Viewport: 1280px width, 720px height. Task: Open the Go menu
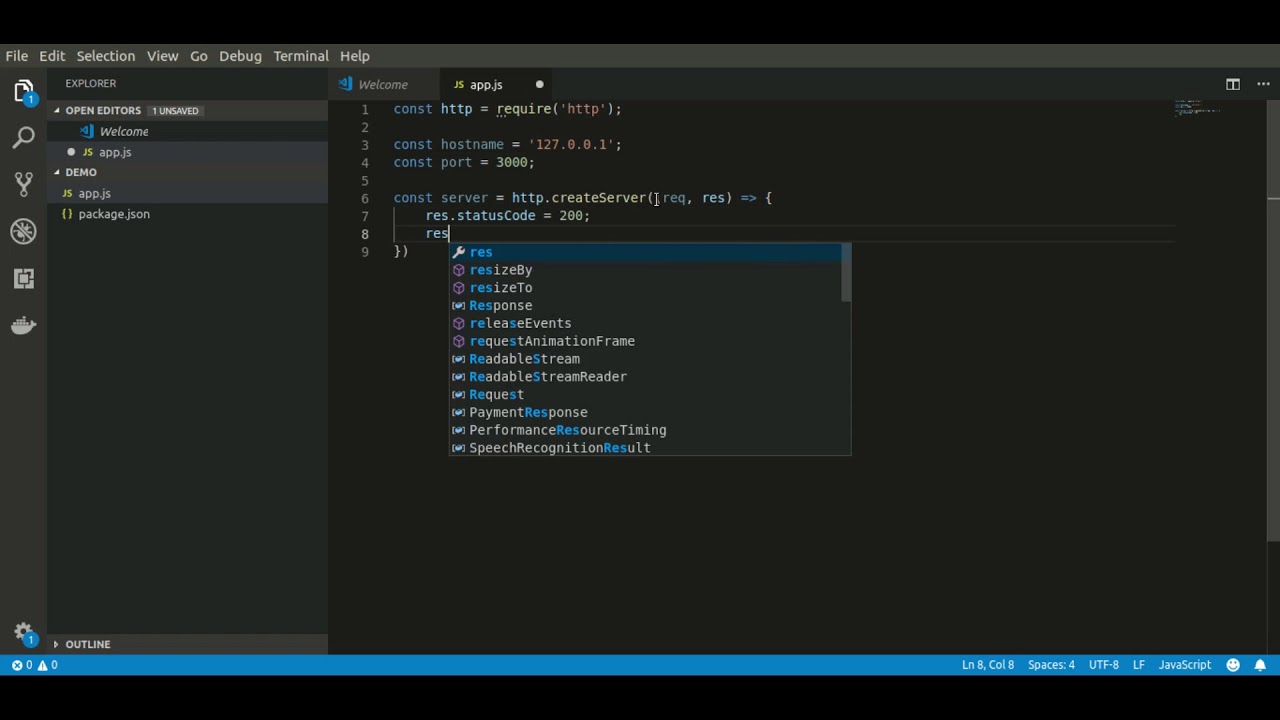pyautogui.click(x=199, y=56)
